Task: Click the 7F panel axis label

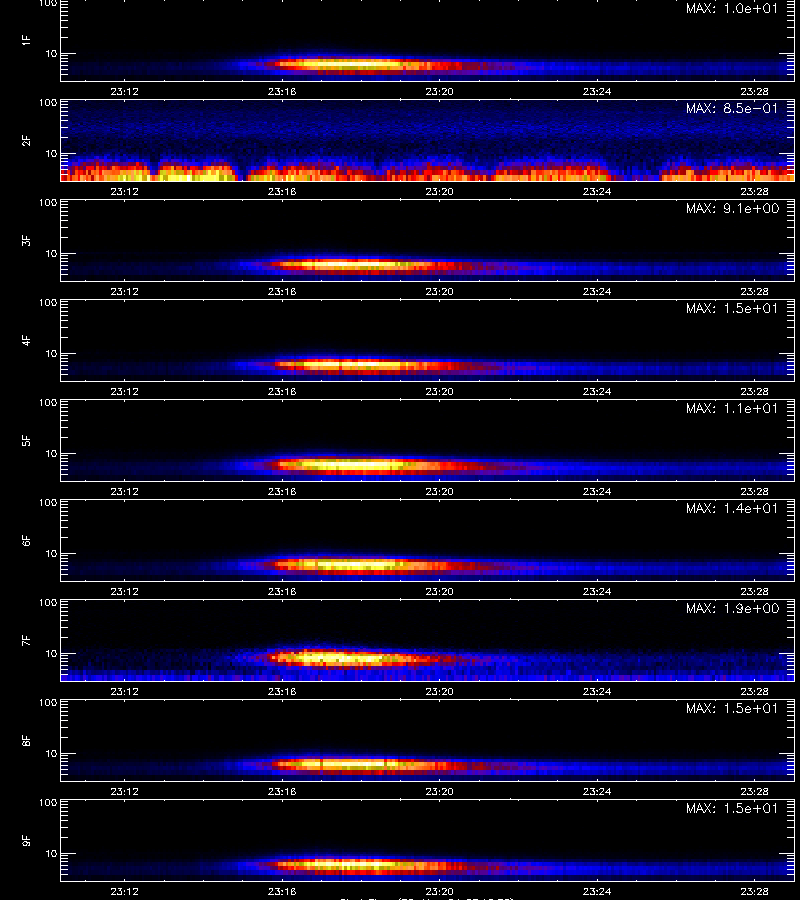Action: pos(26,641)
